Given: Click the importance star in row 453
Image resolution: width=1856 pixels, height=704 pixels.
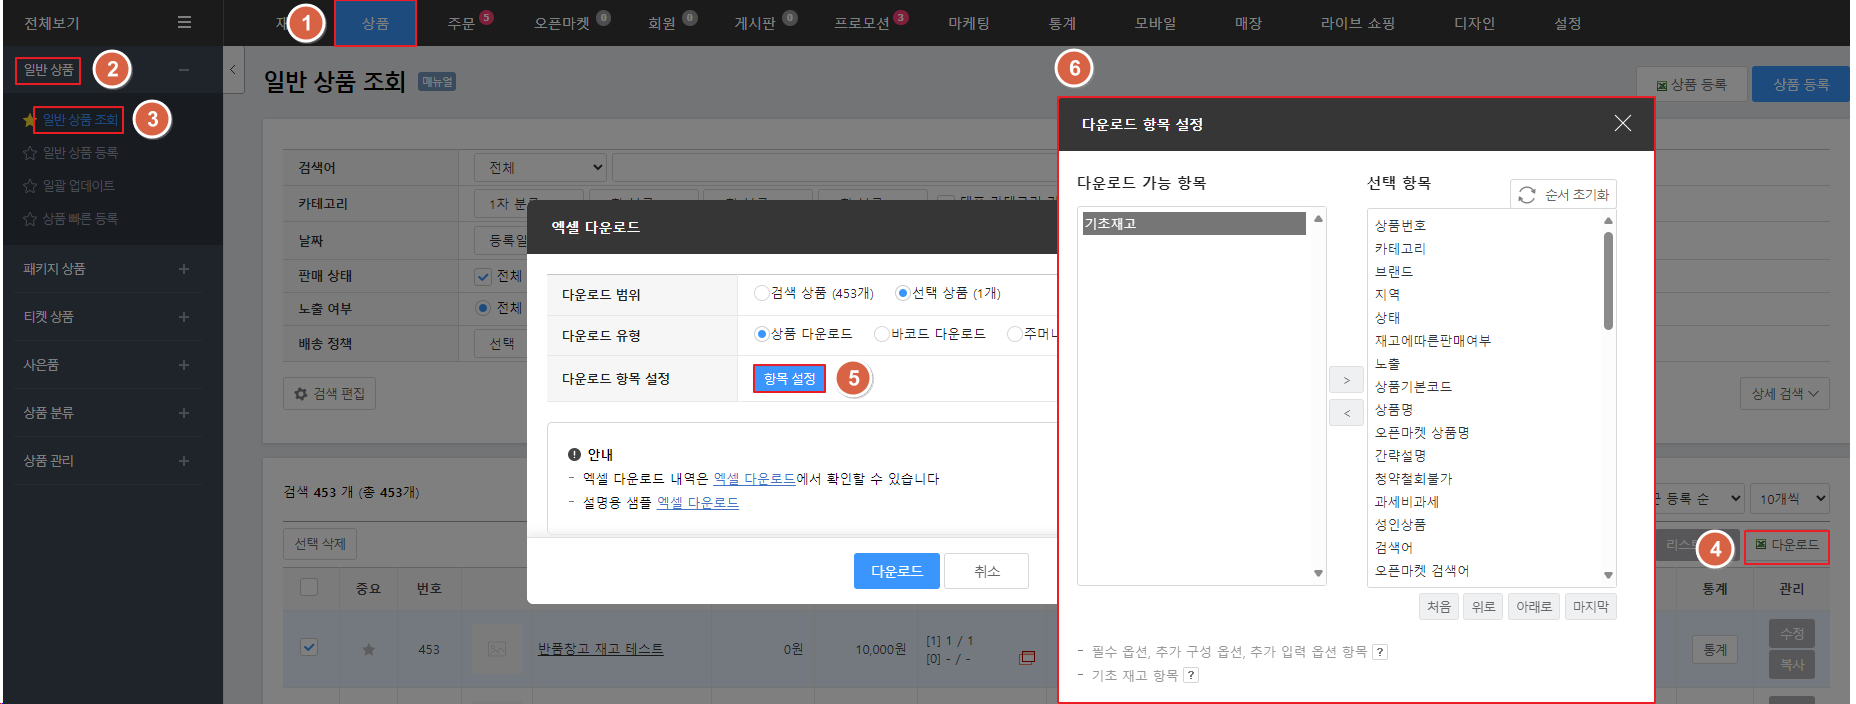Looking at the screenshot, I should tap(368, 650).
